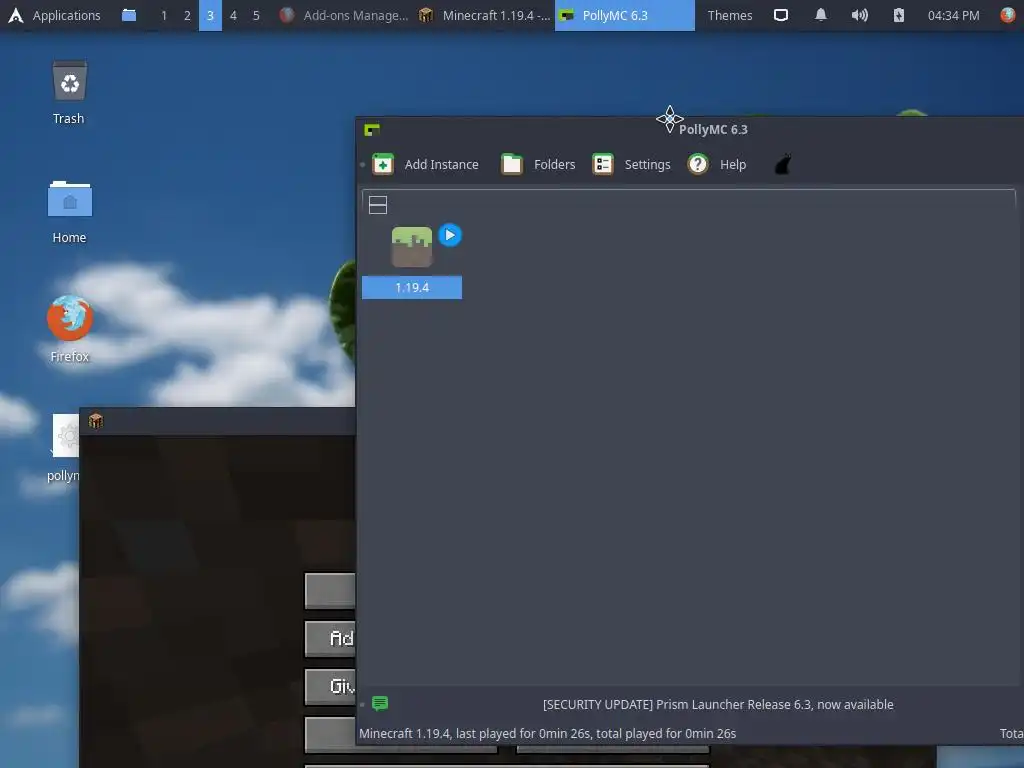Screen dimensions: 1024x768
Task: Click the blue play badge on instance
Action: 449,235
